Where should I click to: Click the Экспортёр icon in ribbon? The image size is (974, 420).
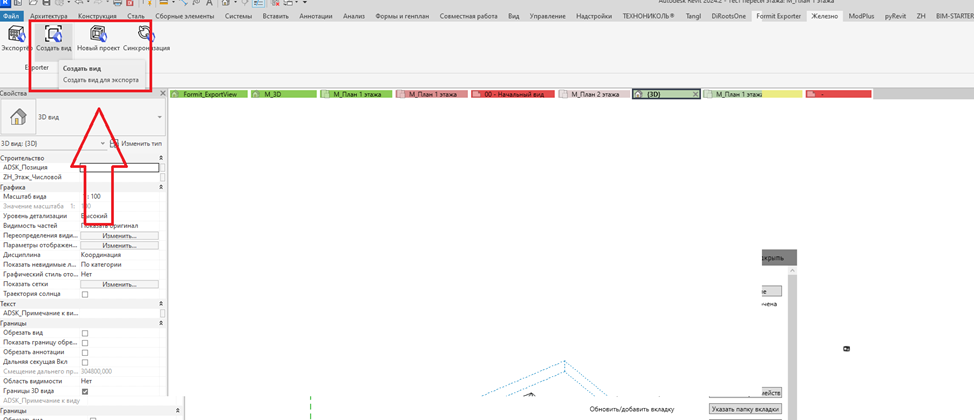[16, 34]
